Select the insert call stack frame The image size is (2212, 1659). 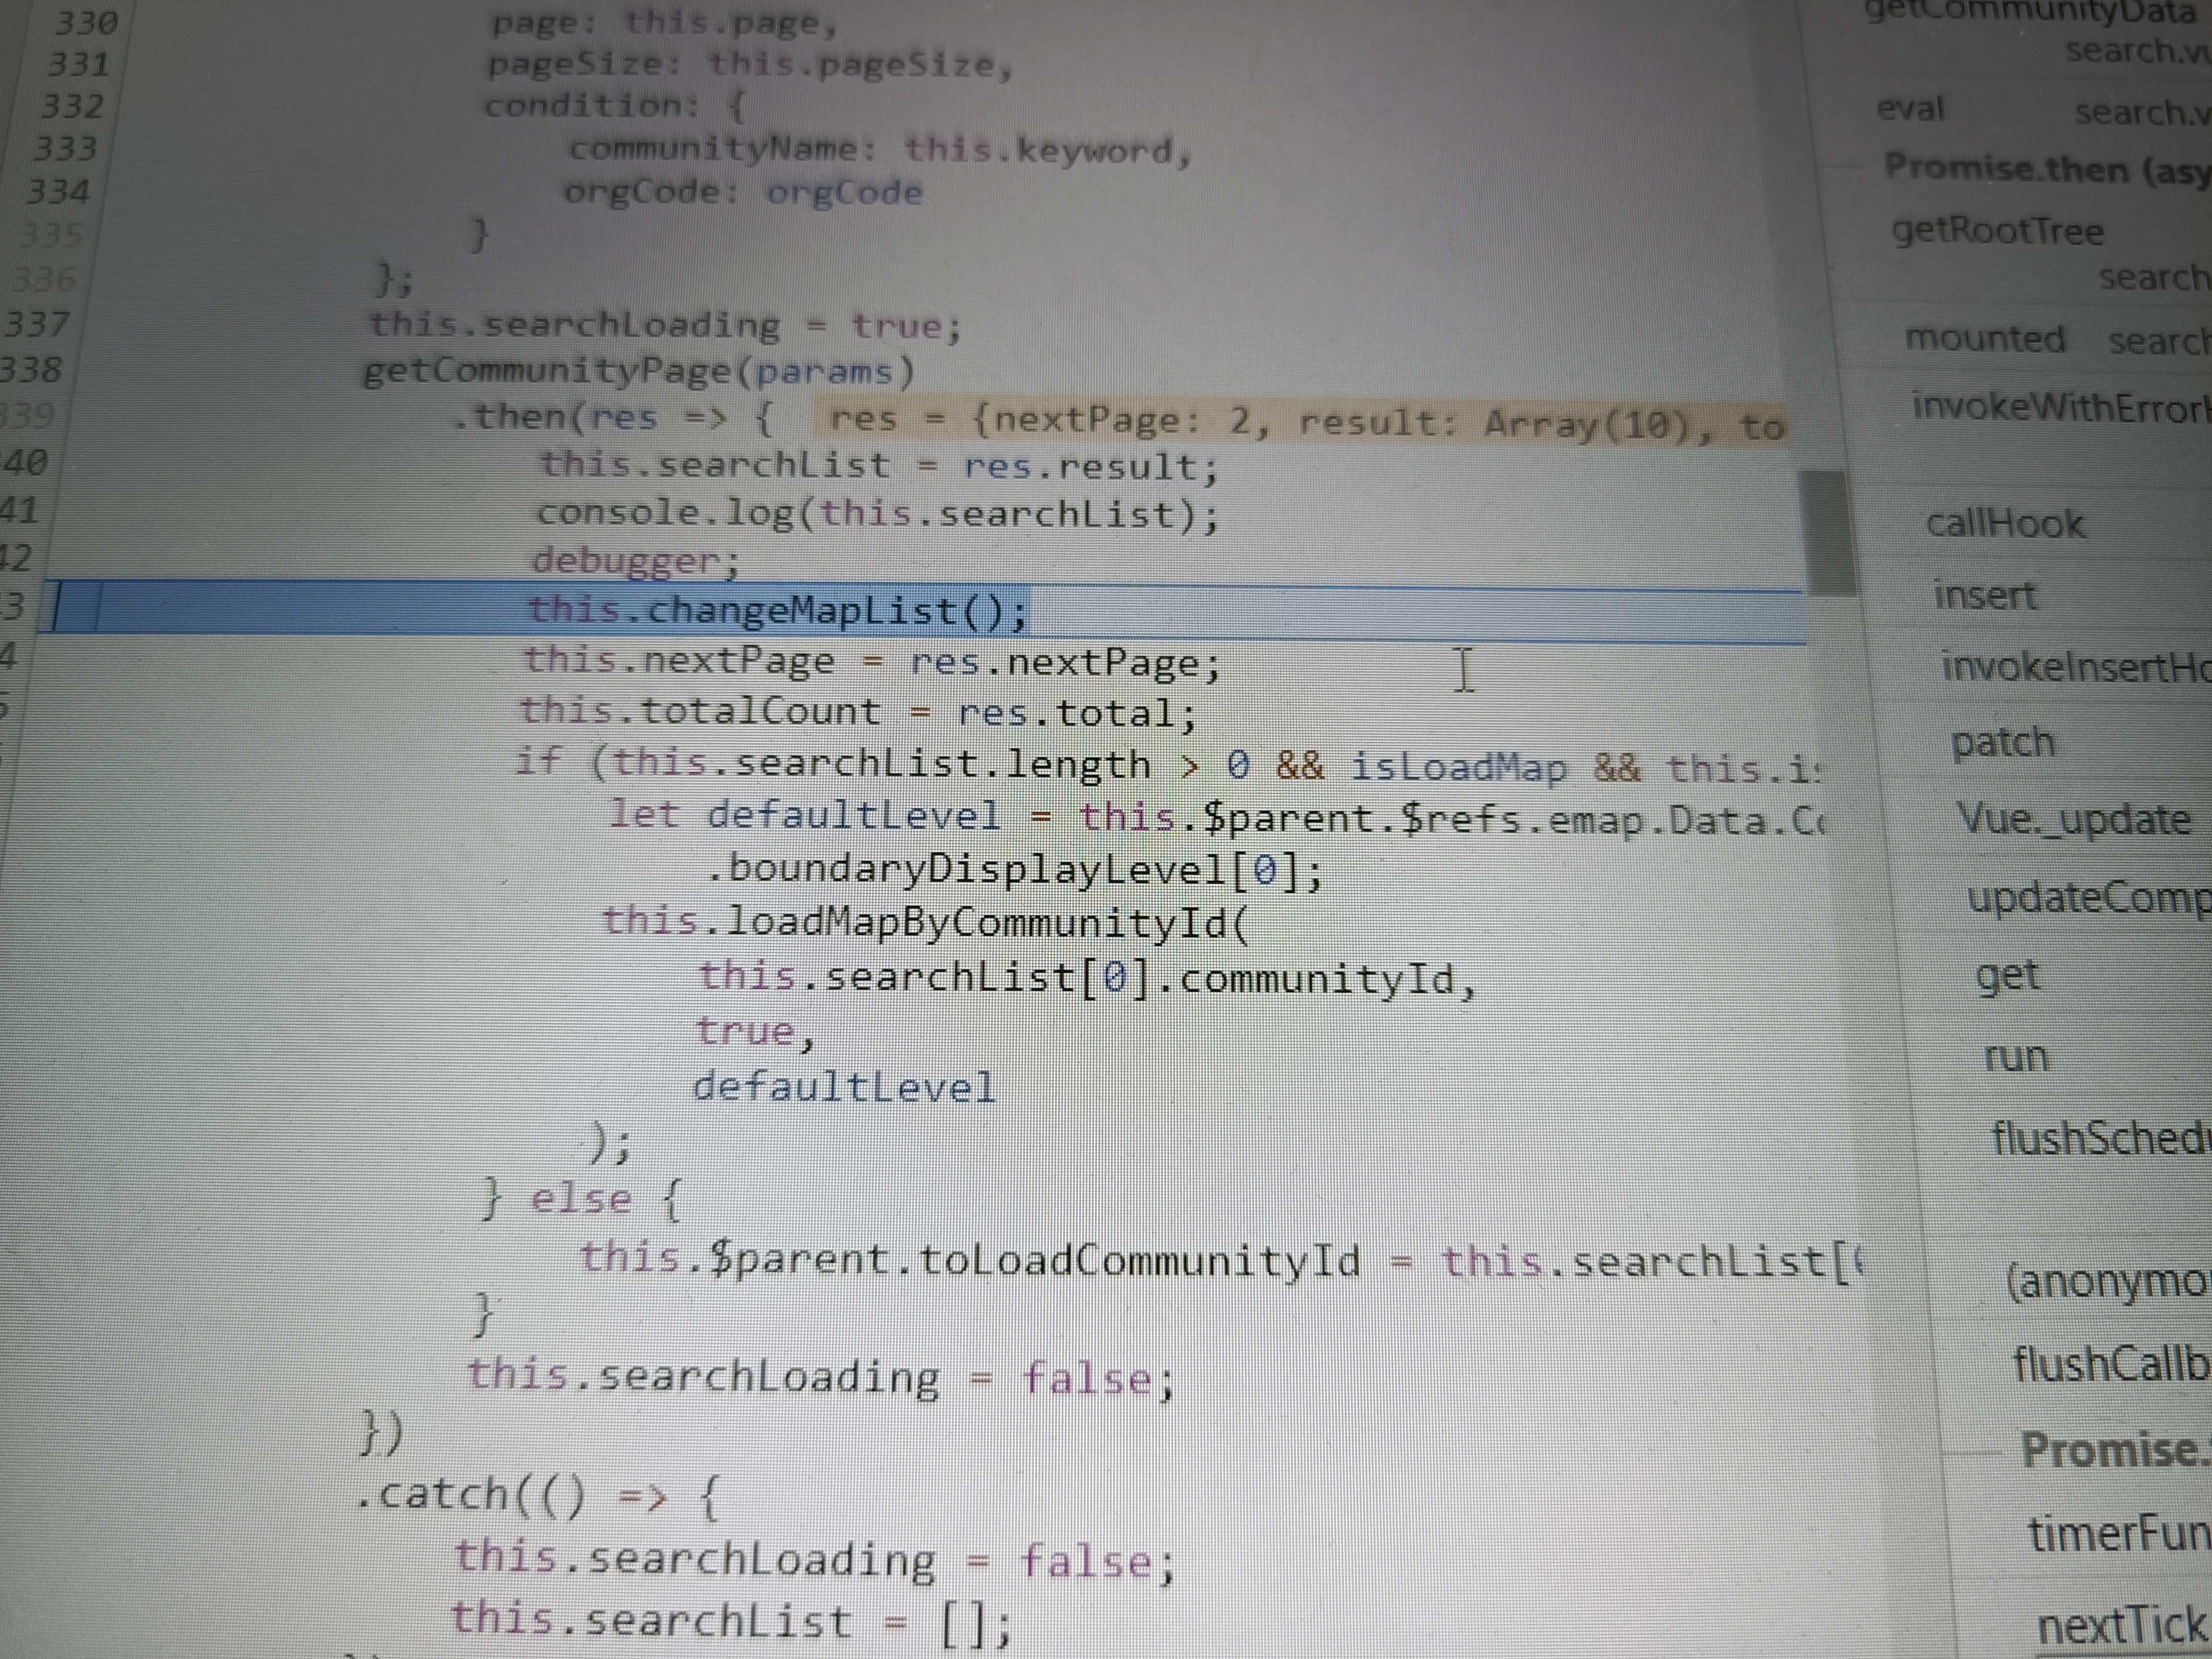pos(1984,595)
